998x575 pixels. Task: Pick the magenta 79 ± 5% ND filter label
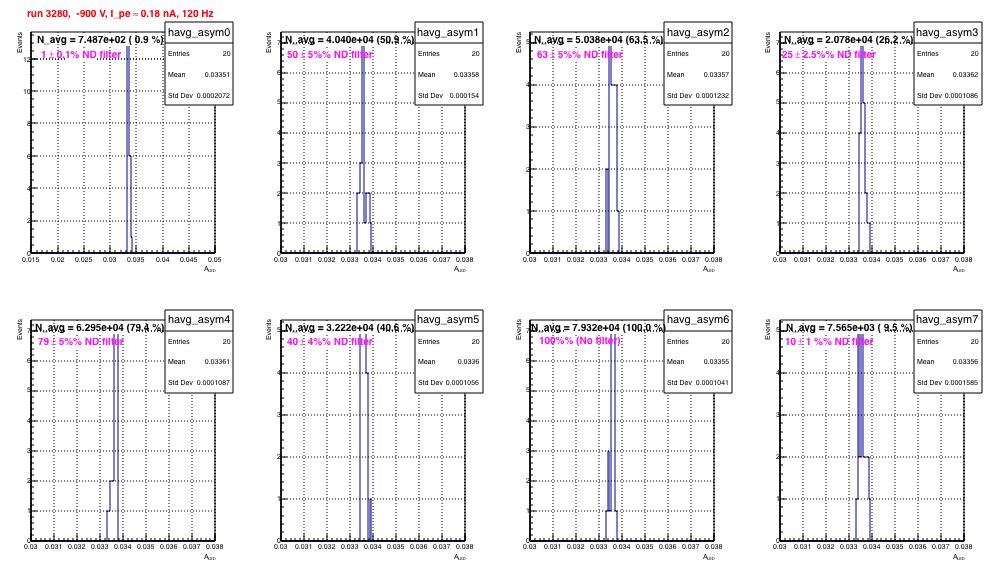tap(80, 342)
